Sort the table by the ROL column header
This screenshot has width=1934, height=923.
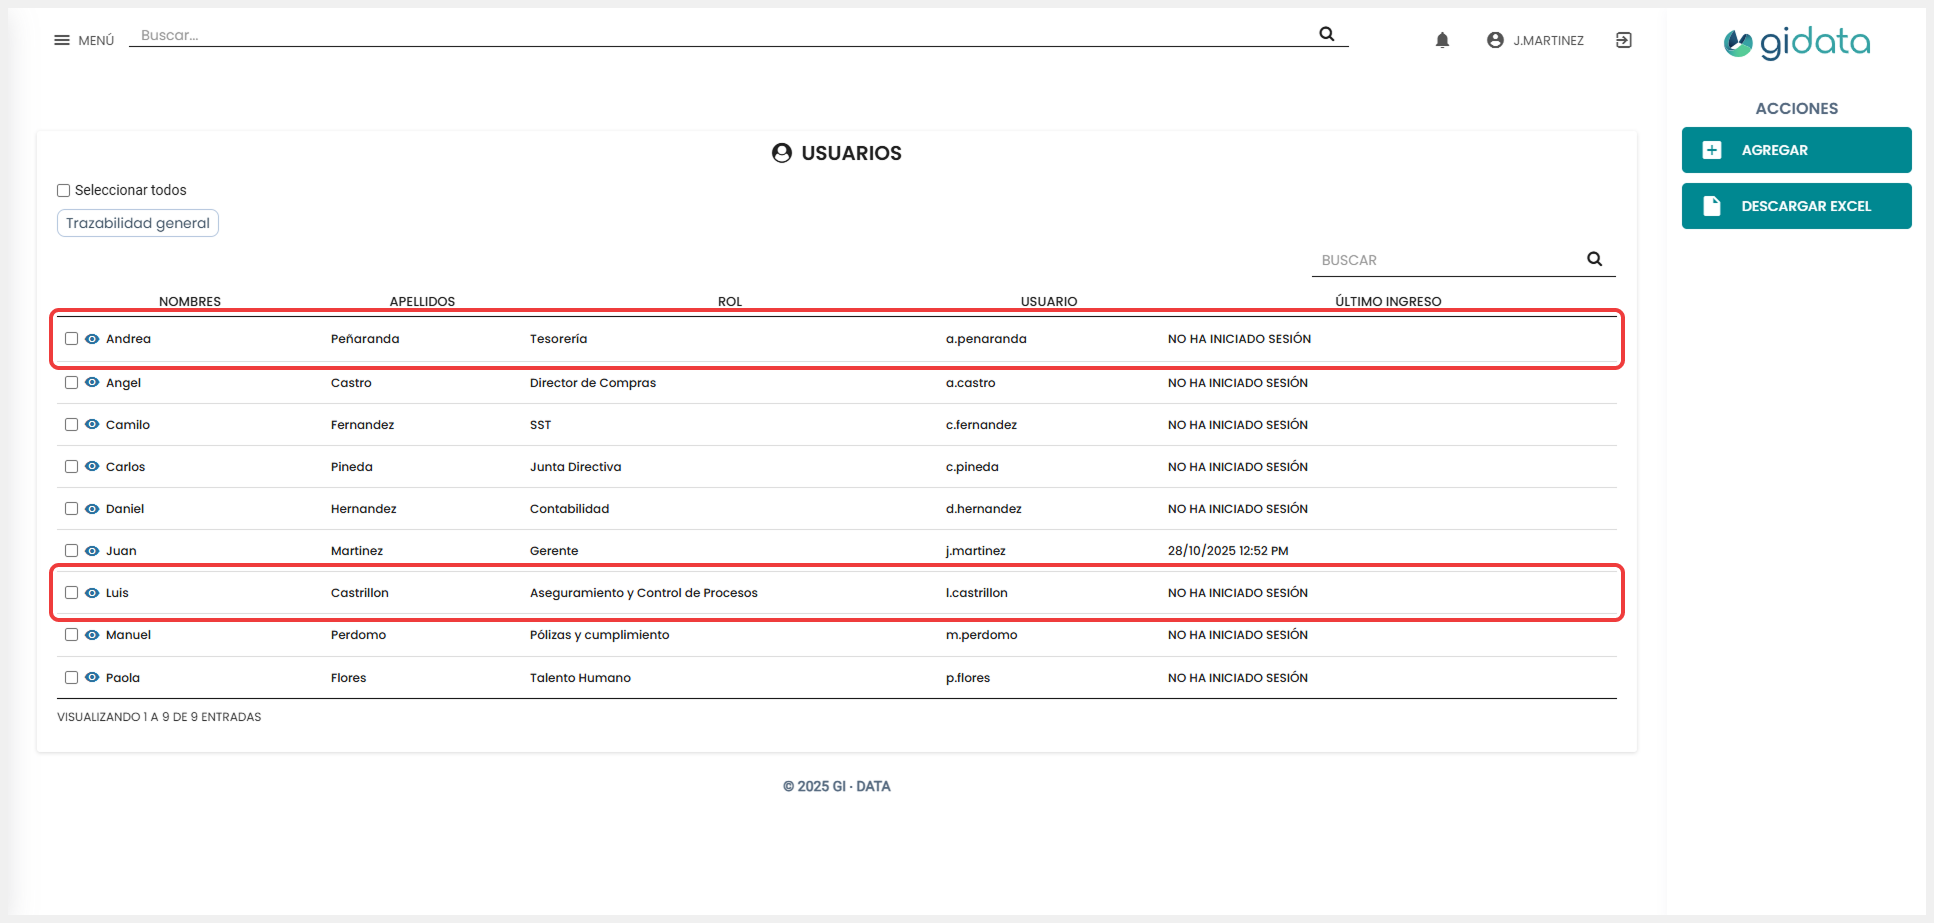coord(729,301)
